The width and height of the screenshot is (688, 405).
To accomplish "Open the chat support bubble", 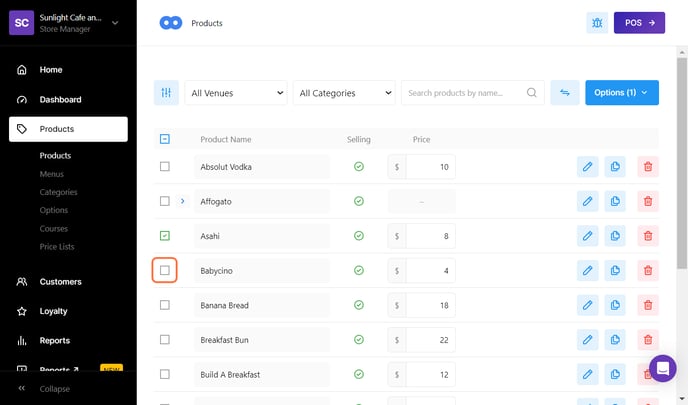I will [x=662, y=368].
